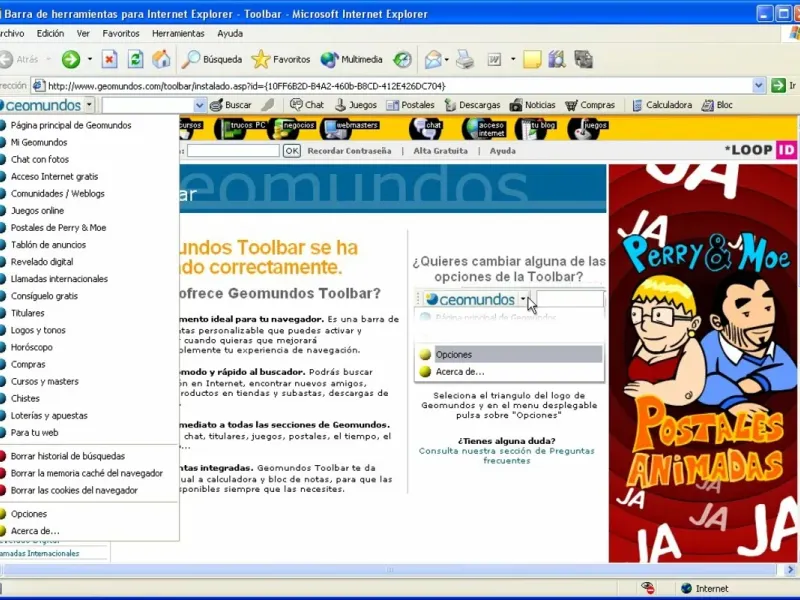
Task: Click the Mail envelope icon
Action: 433,60
